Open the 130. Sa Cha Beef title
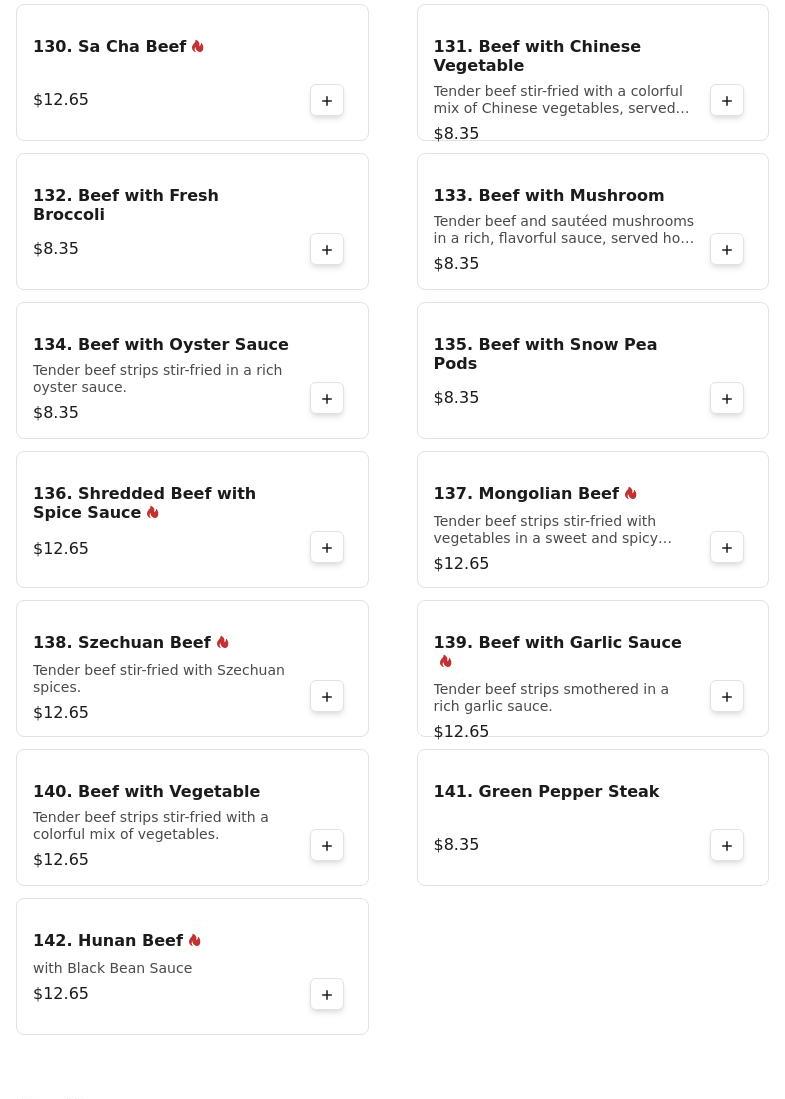Screen dimensions: 785x1099 click(109, 46)
